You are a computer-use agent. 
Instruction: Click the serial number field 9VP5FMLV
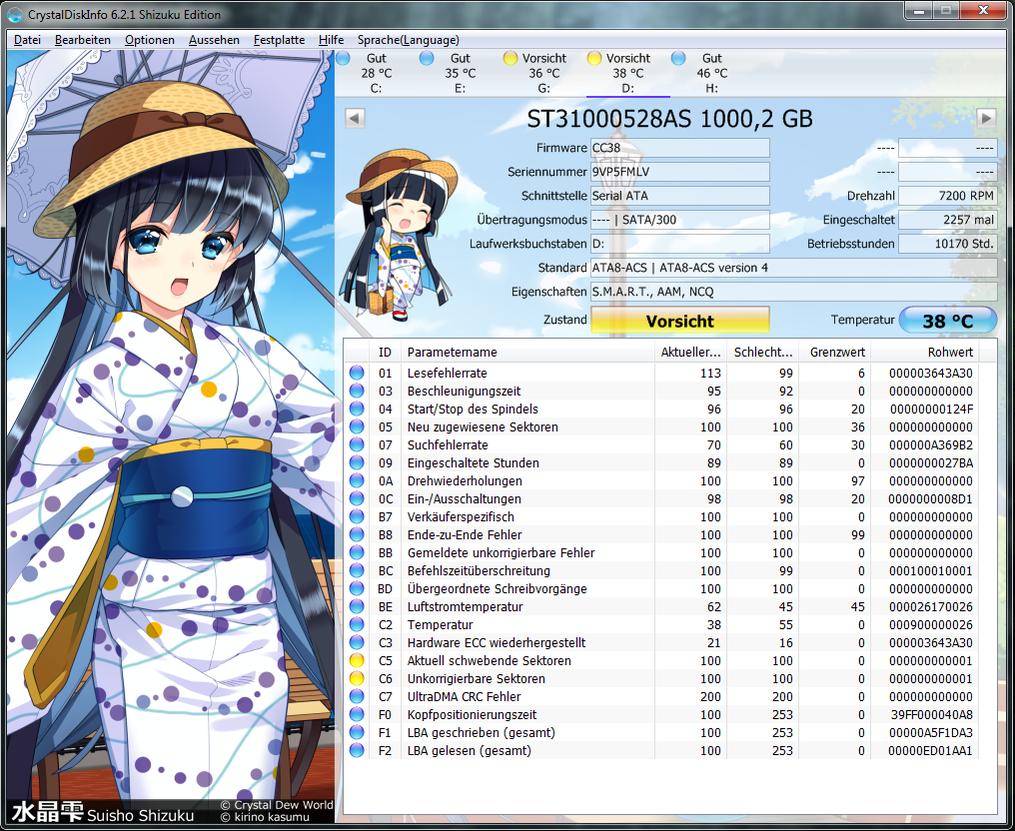click(680, 172)
